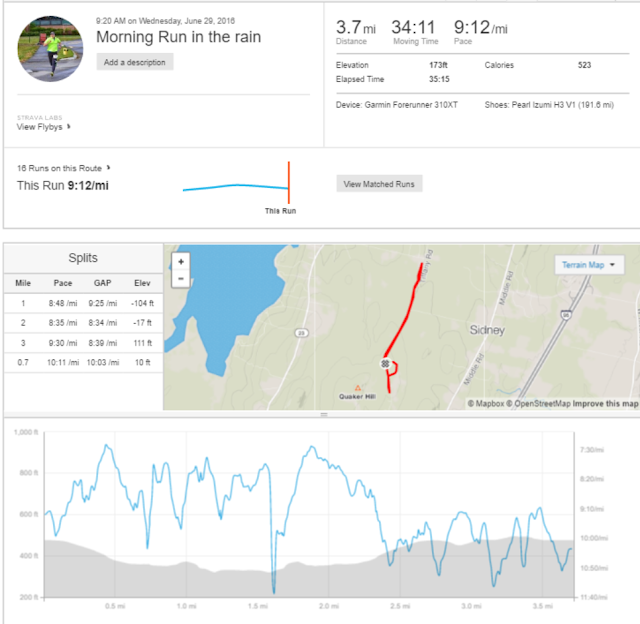This screenshot has height=624, width=640.
Task: Open the Terrain Map dropdown
Action: click(589, 265)
